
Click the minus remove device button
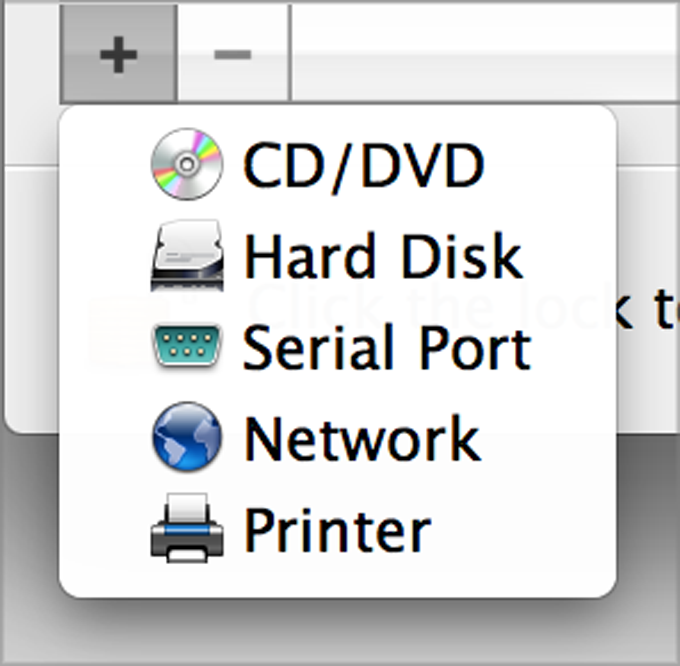click(x=232, y=55)
